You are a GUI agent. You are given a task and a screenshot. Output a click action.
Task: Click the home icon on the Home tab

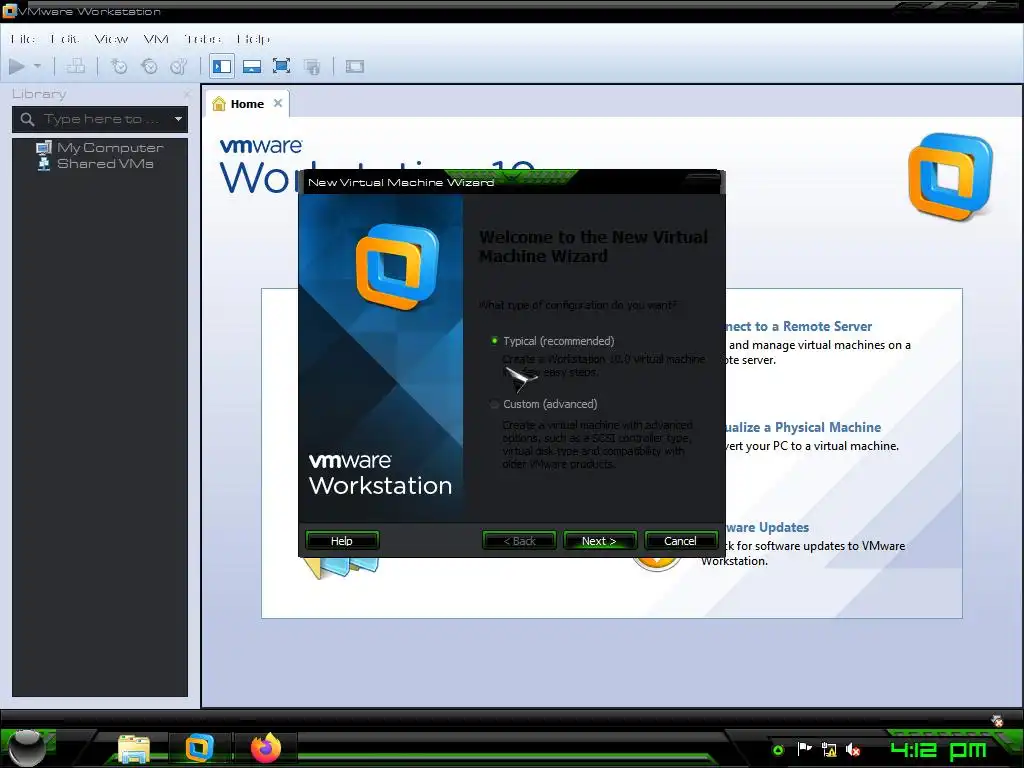219,104
